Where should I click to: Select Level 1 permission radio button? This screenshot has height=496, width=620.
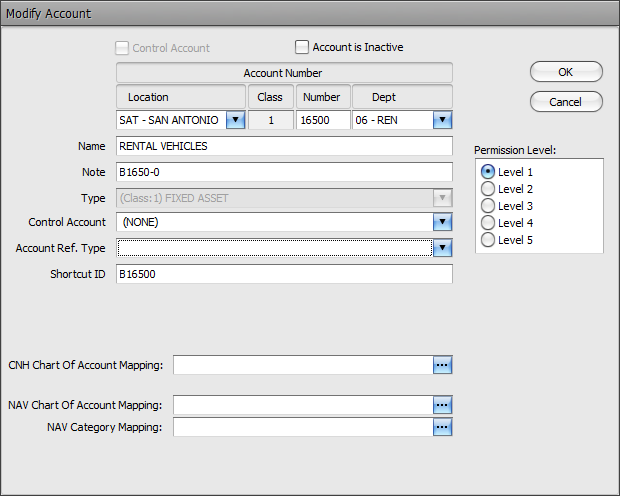(x=488, y=172)
